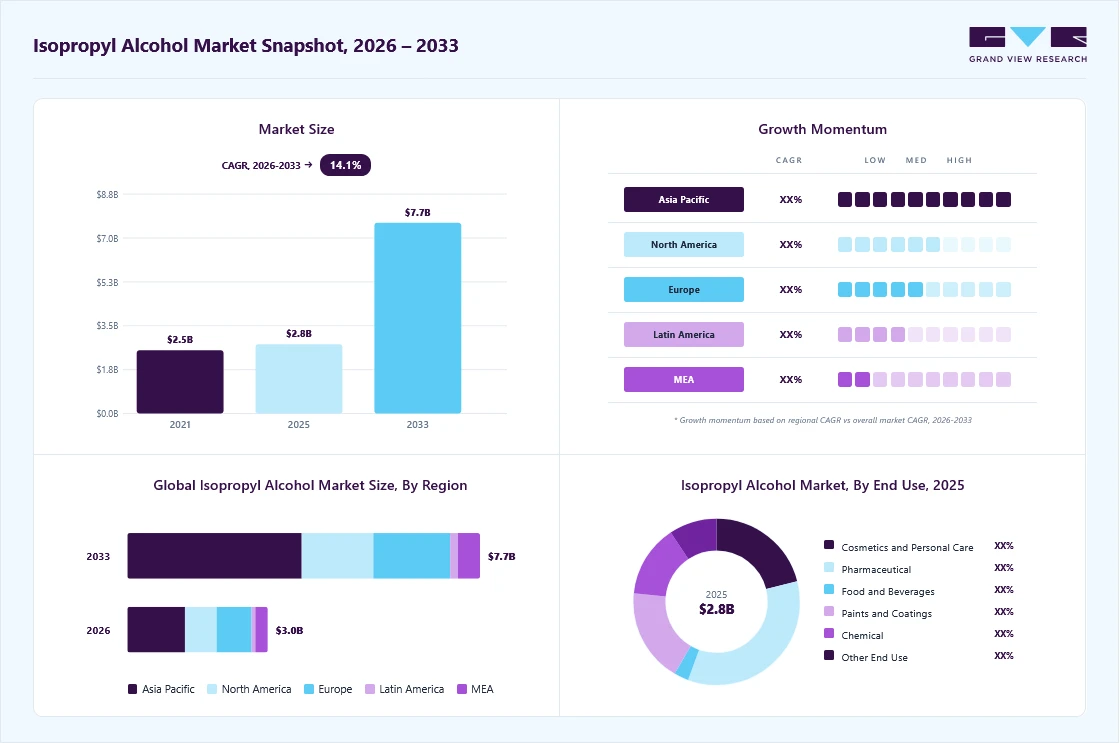Click the Other End Use legend swatch
This screenshot has width=1120, height=743.
(x=829, y=655)
